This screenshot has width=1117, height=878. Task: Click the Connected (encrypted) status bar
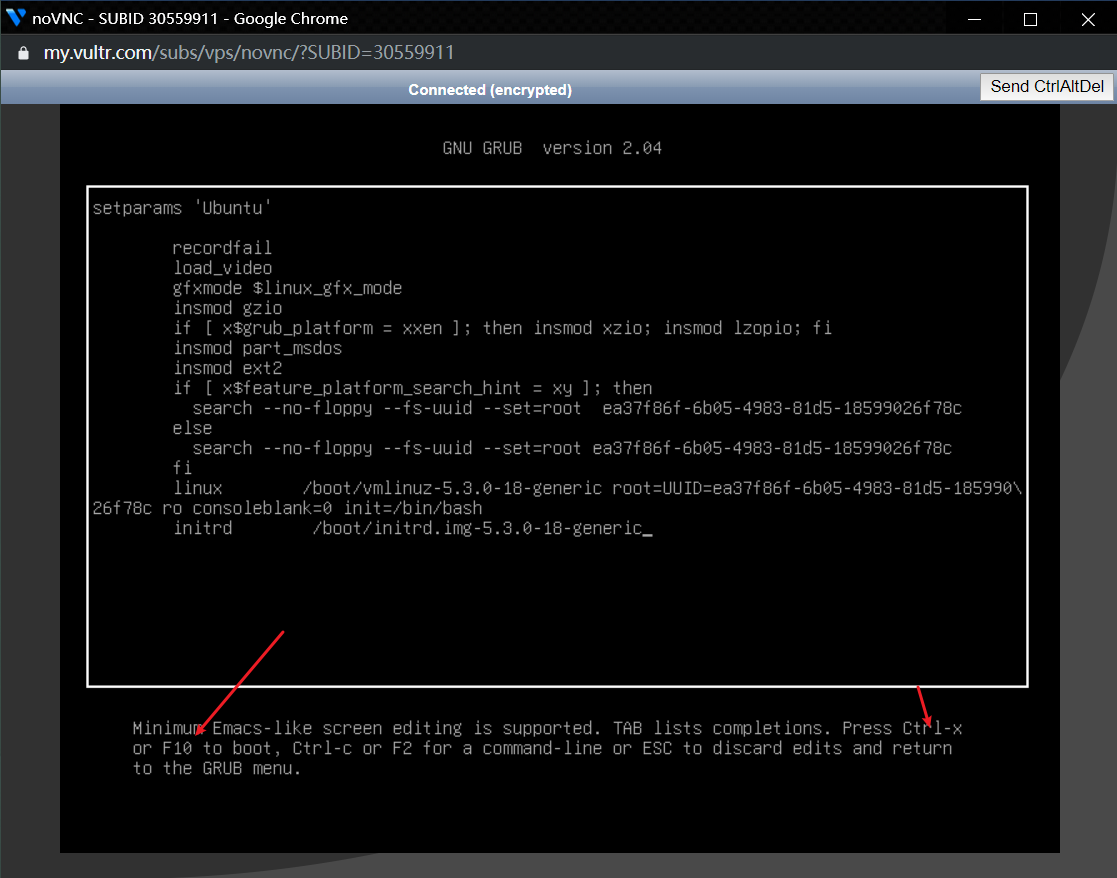coord(490,90)
